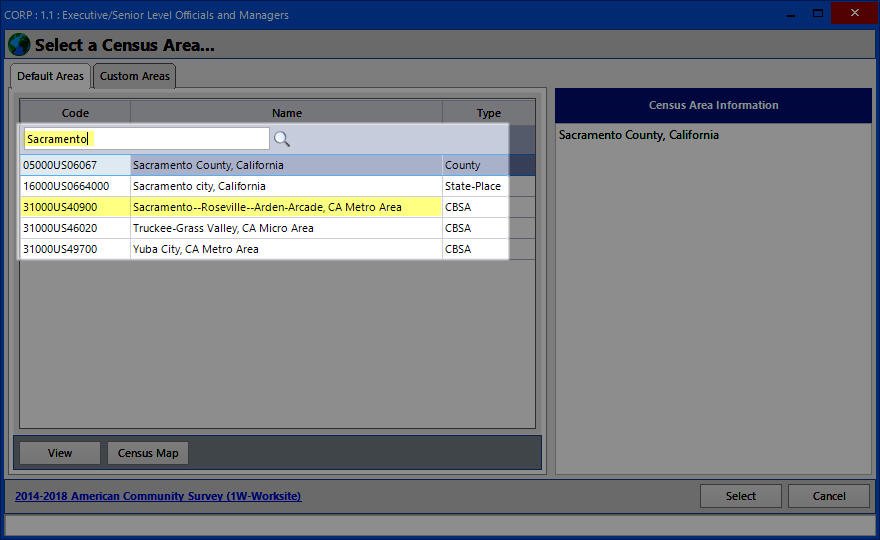Image resolution: width=880 pixels, height=540 pixels.
Task: Choose Truckee-Grass Valley, CA Micro Area
Action: 286,228
